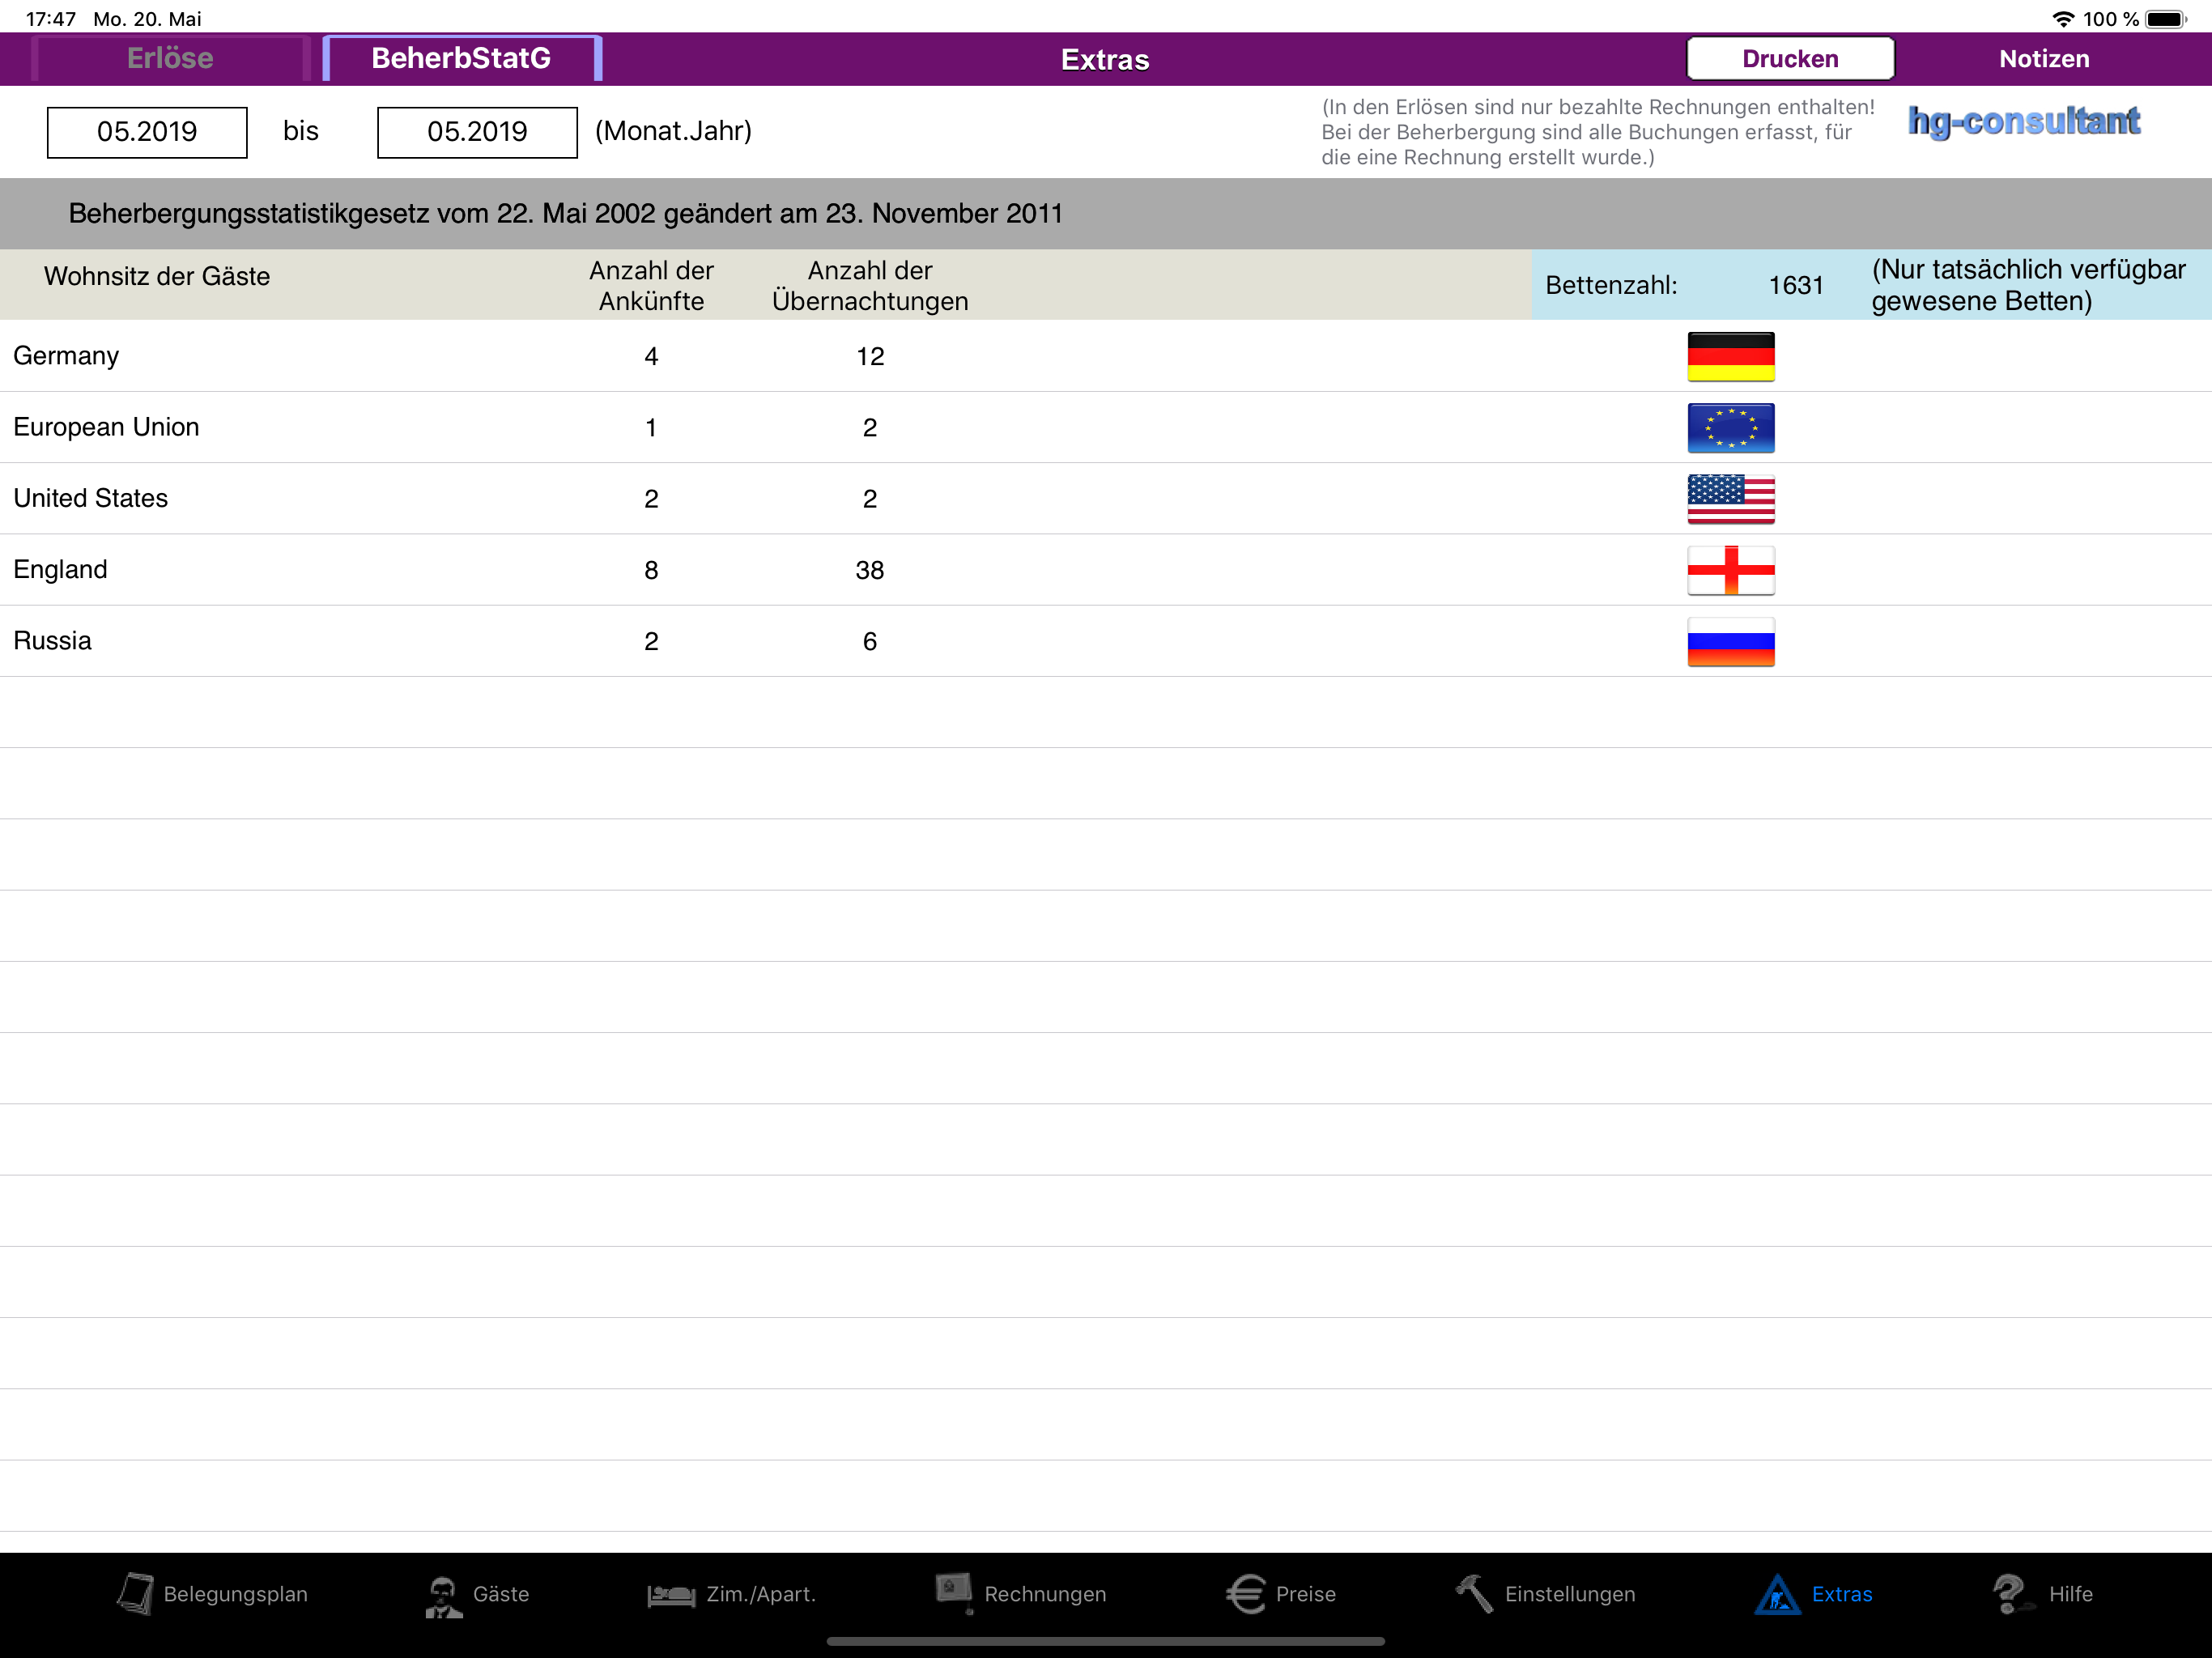Tap the England flag icon

(1731, 570)
